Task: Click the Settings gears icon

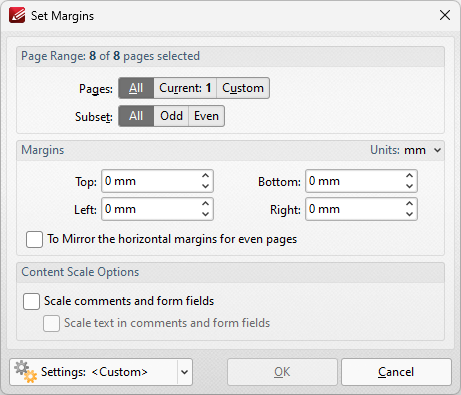Action: (25, 371)
